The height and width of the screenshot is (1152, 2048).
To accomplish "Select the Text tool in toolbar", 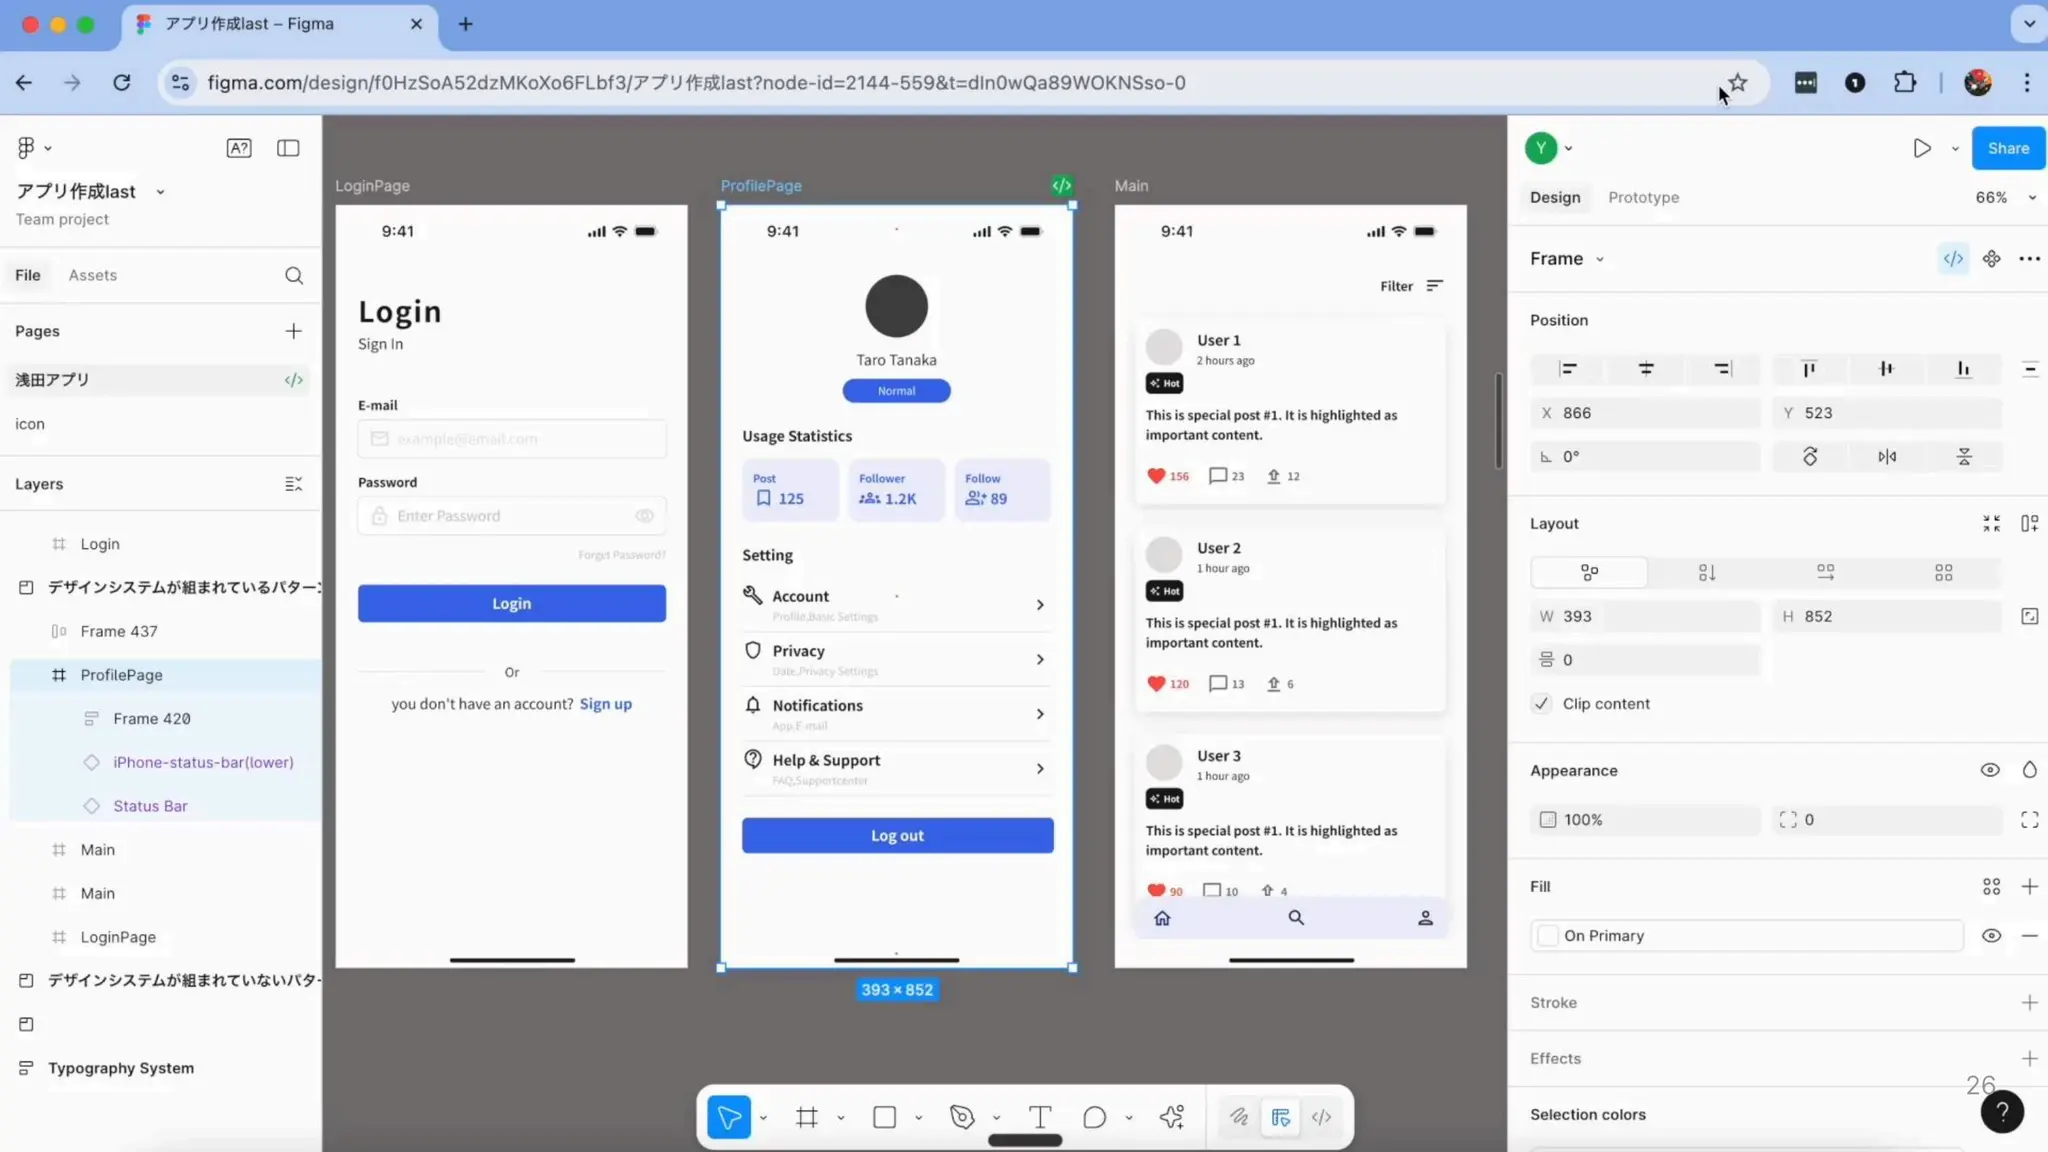I will 1039,1117.
